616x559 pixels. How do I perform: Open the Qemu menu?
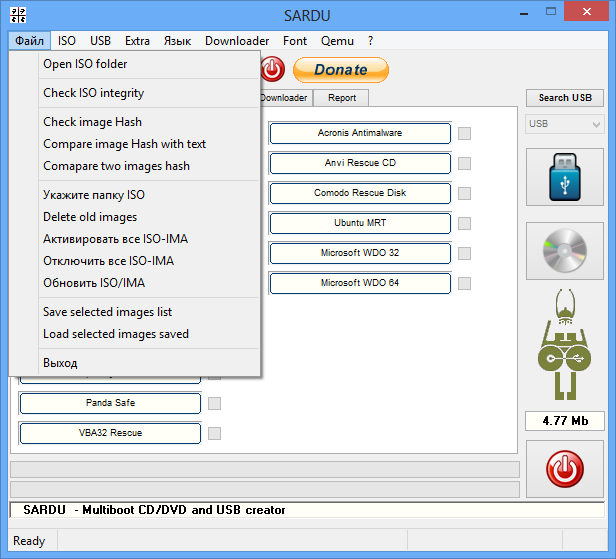click(x=337, y=40)
